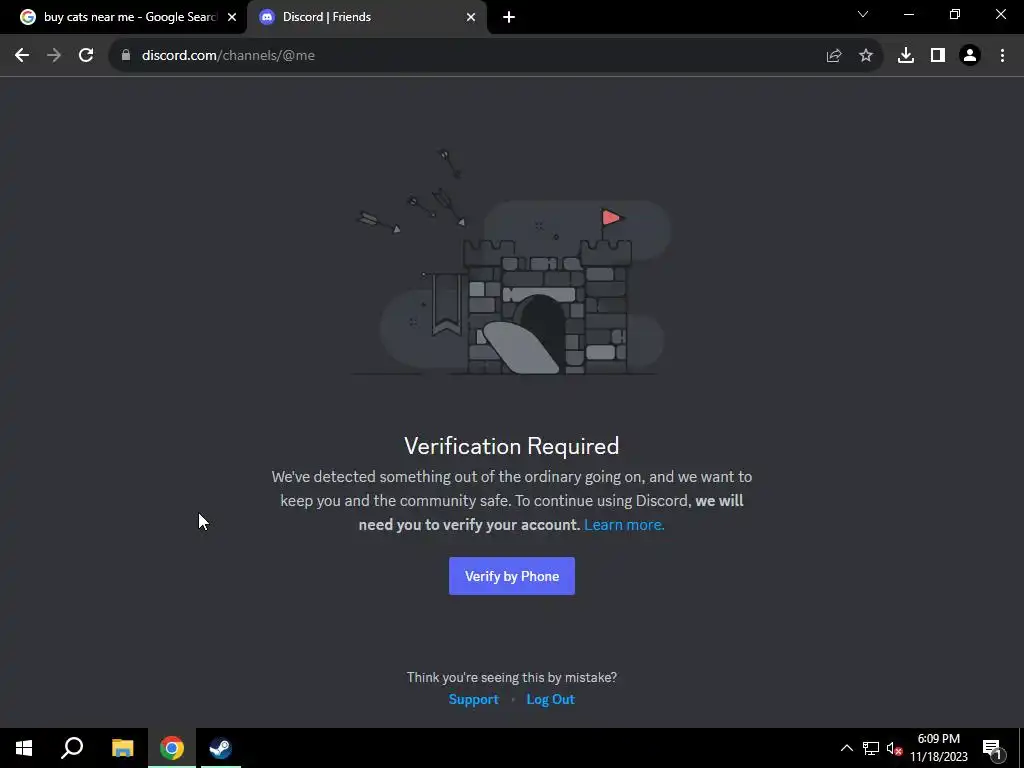Image resolution: width=1024 pixels, height=768 pixels.
Task: Open the Support link
Action: (473, 699)
